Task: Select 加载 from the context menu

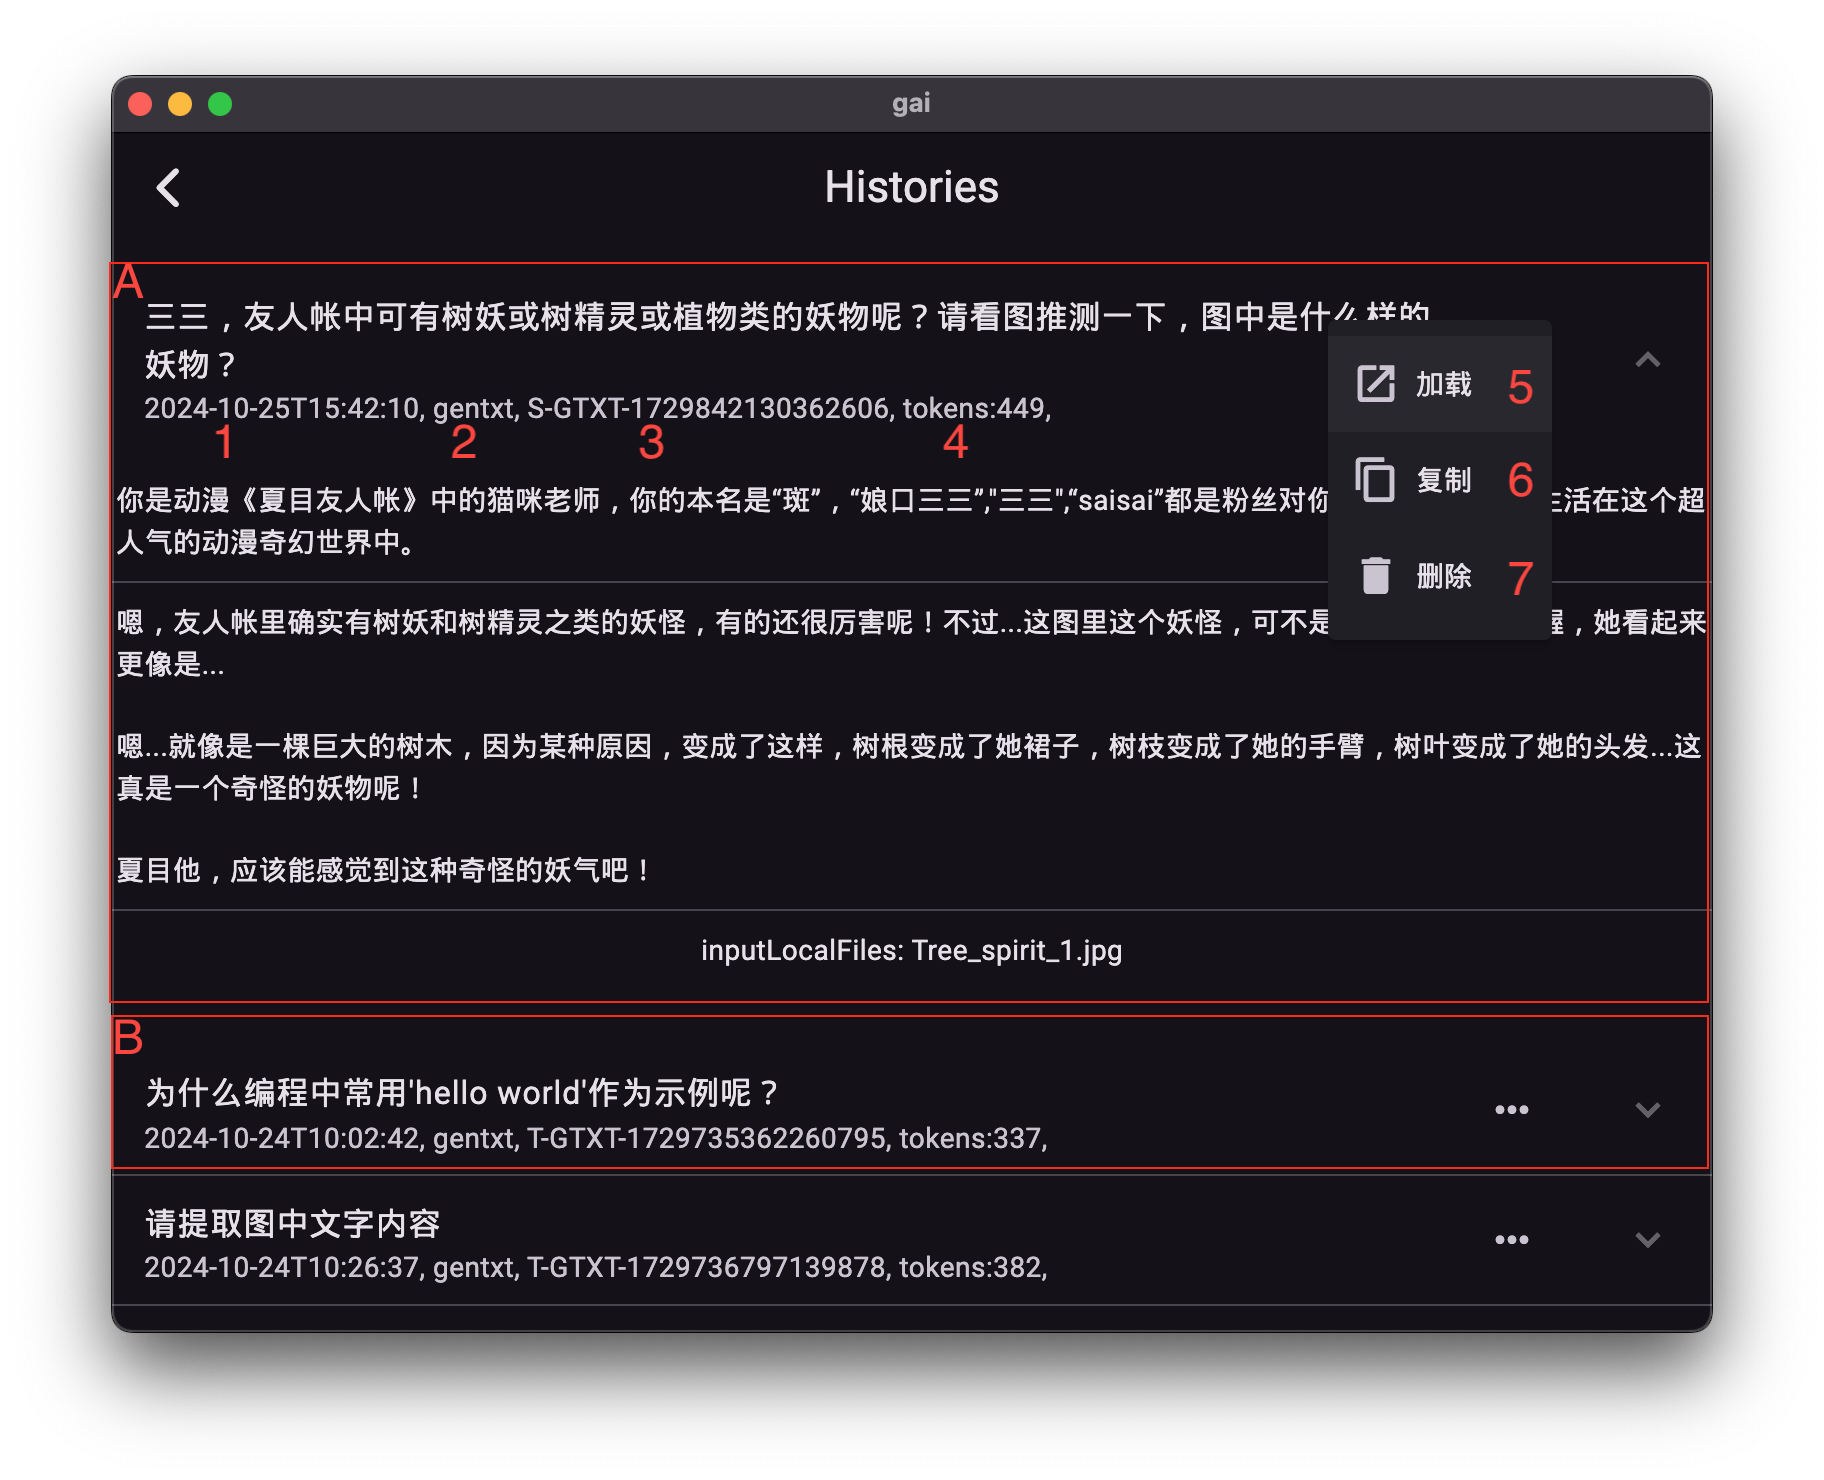Action: point(1443,382)
